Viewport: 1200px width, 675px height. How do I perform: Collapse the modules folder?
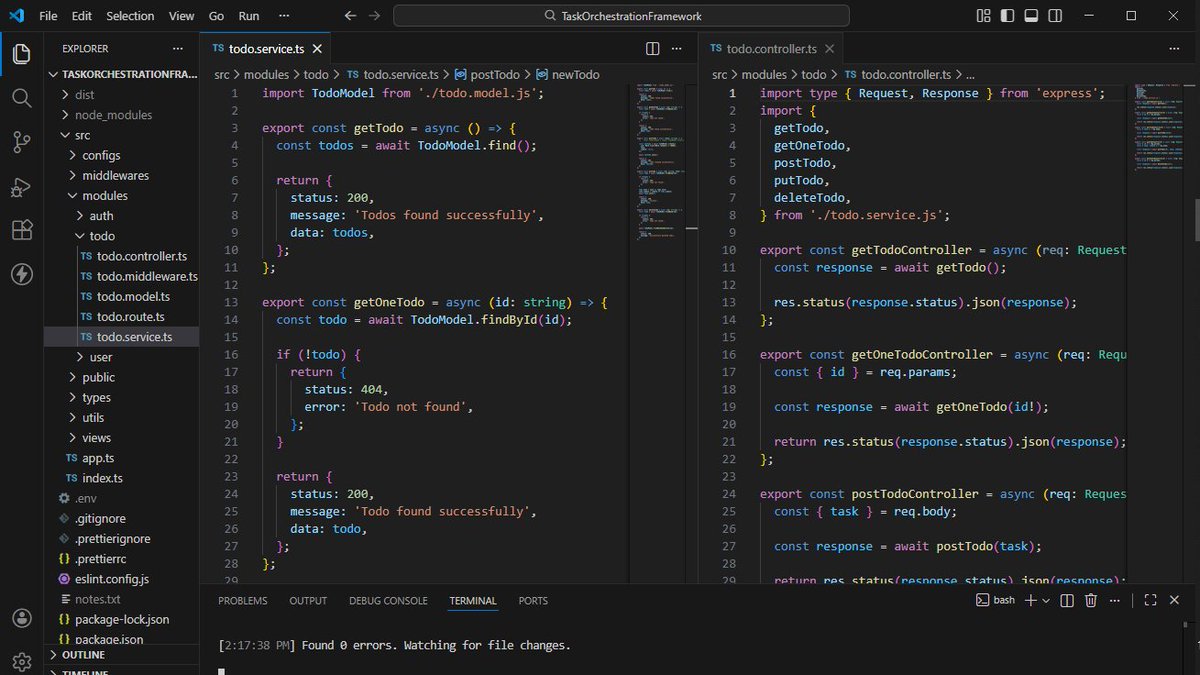[122, 195]
